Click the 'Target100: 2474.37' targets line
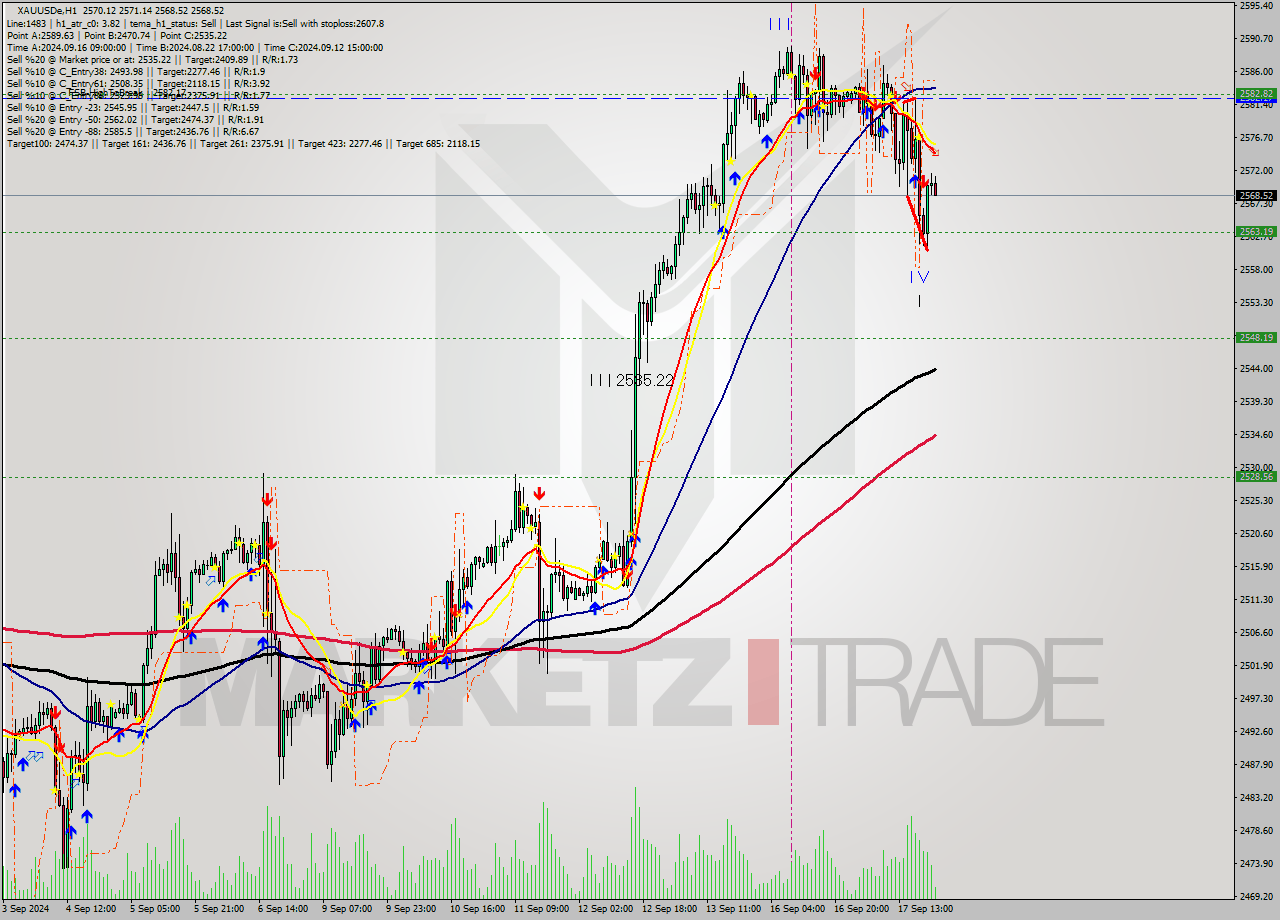This screenshot has height=920, width=1280. click(x=243, y=143)
